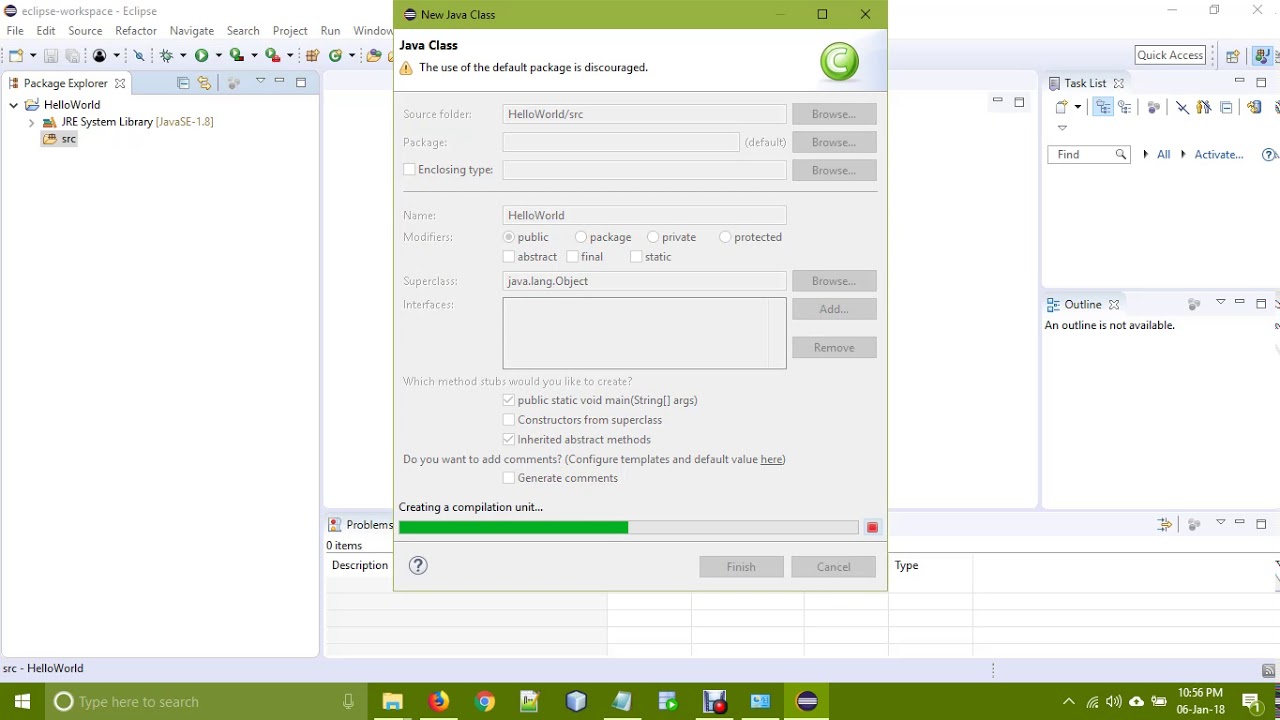Image resolution: width=1280 pixels, height=720 pixels.
Task: Open dropdown arrow next to Run icon
Action: [x=219, y=56]
